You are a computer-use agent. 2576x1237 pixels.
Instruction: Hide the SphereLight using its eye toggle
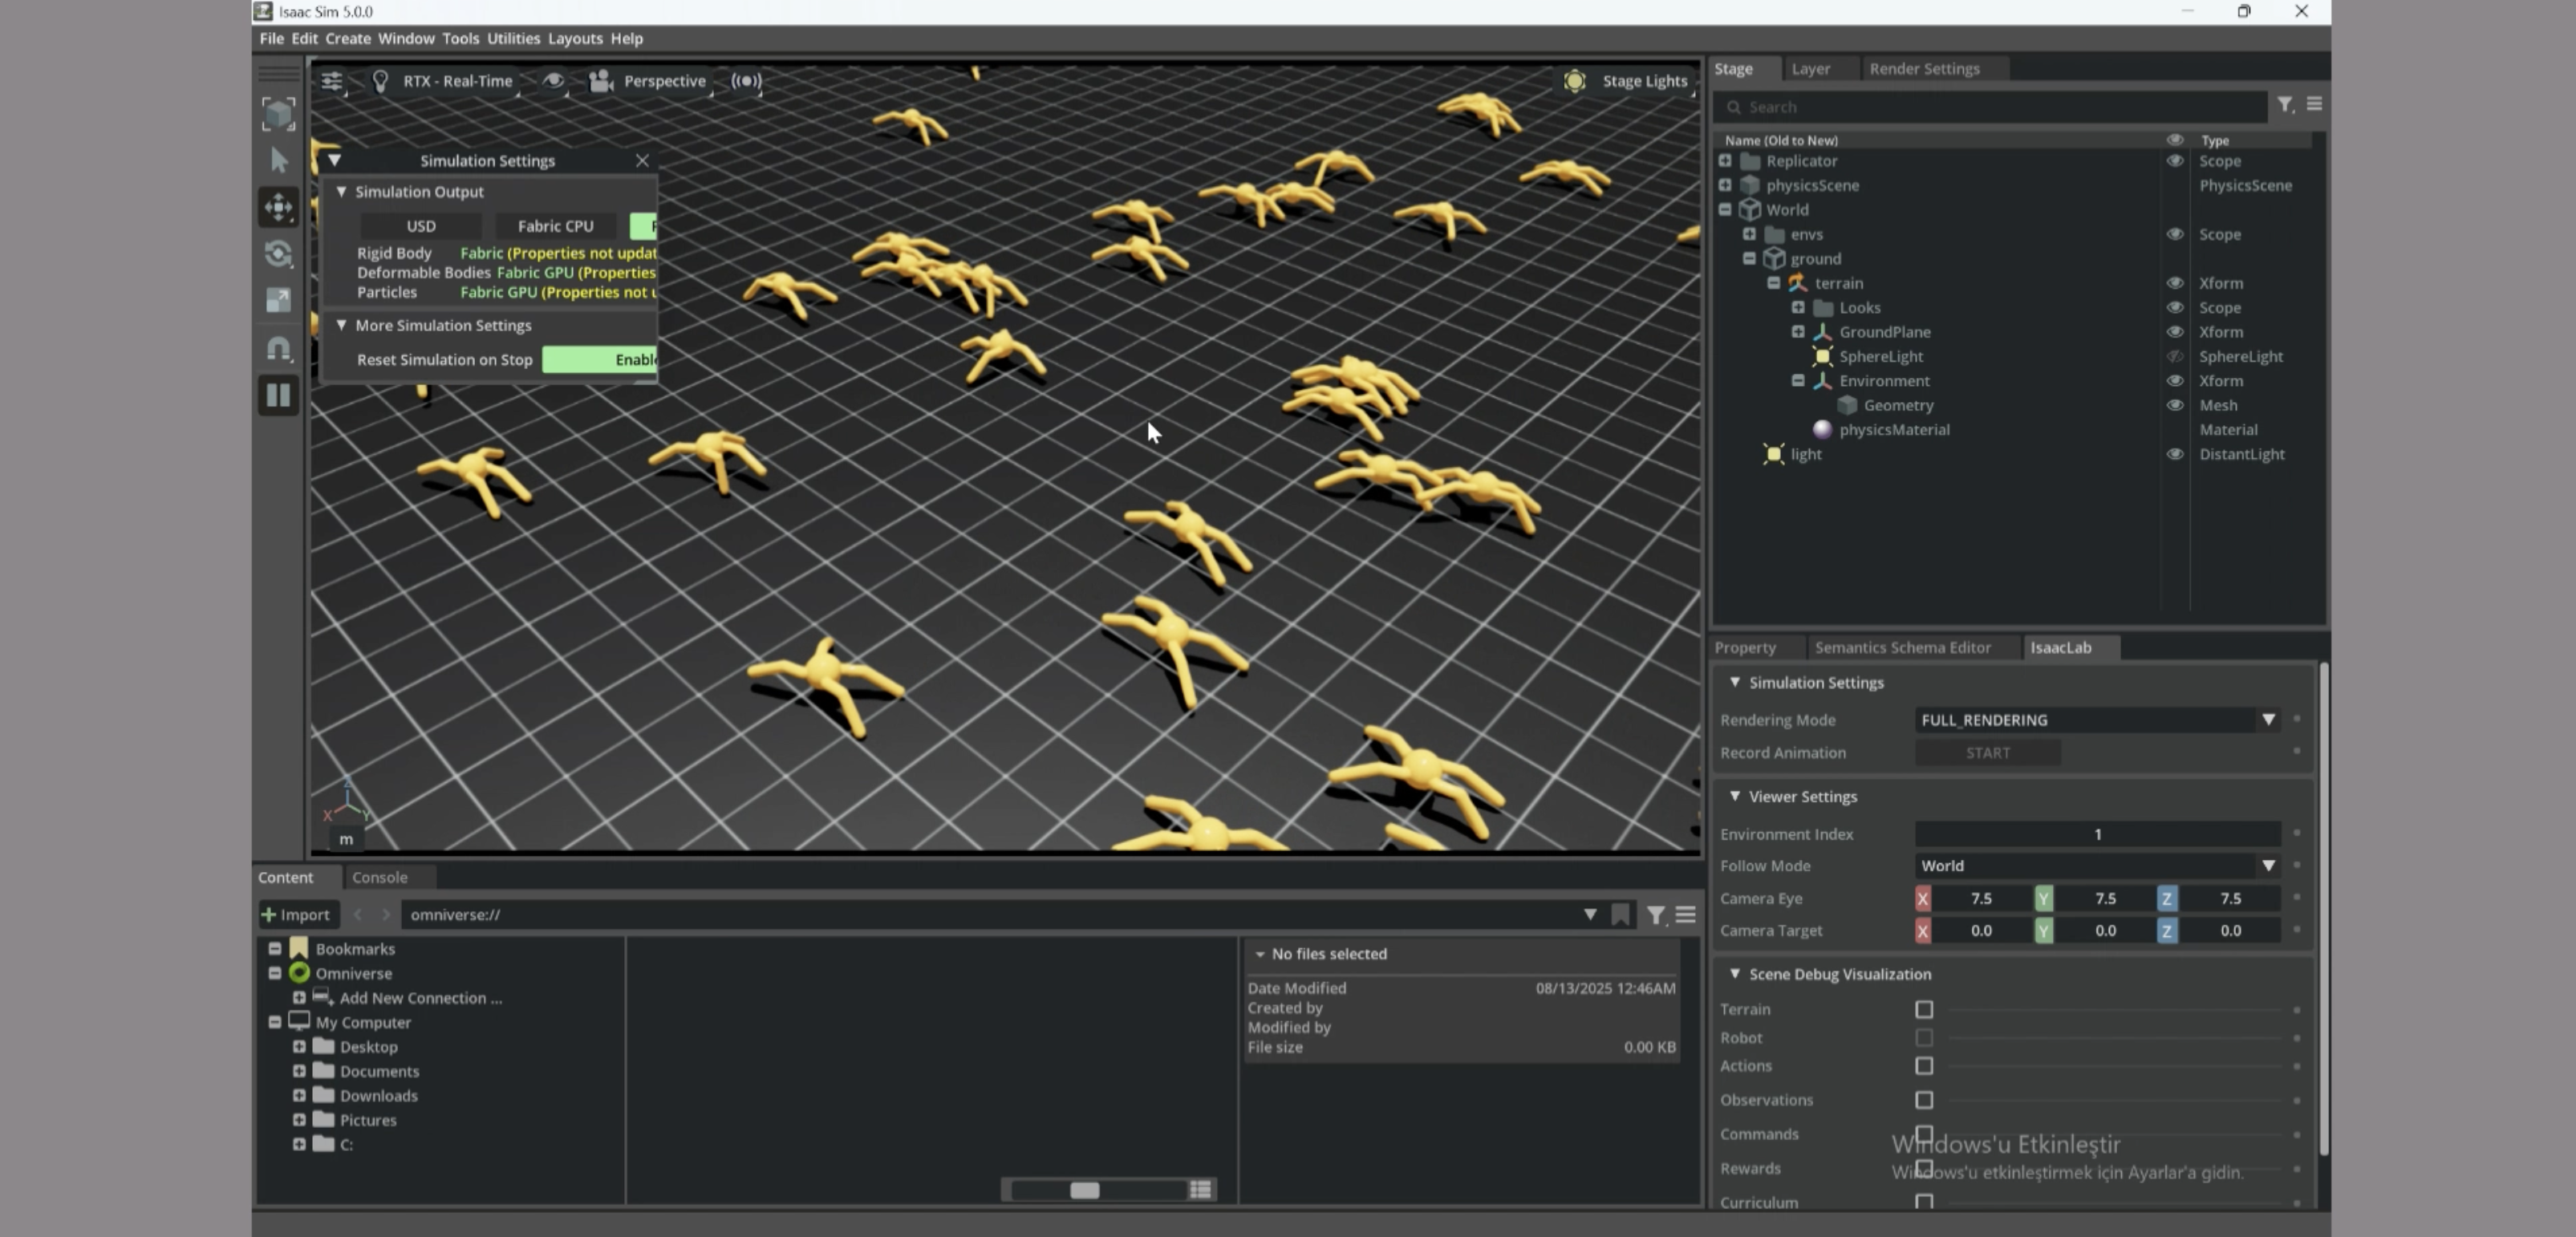point(2174,357)
